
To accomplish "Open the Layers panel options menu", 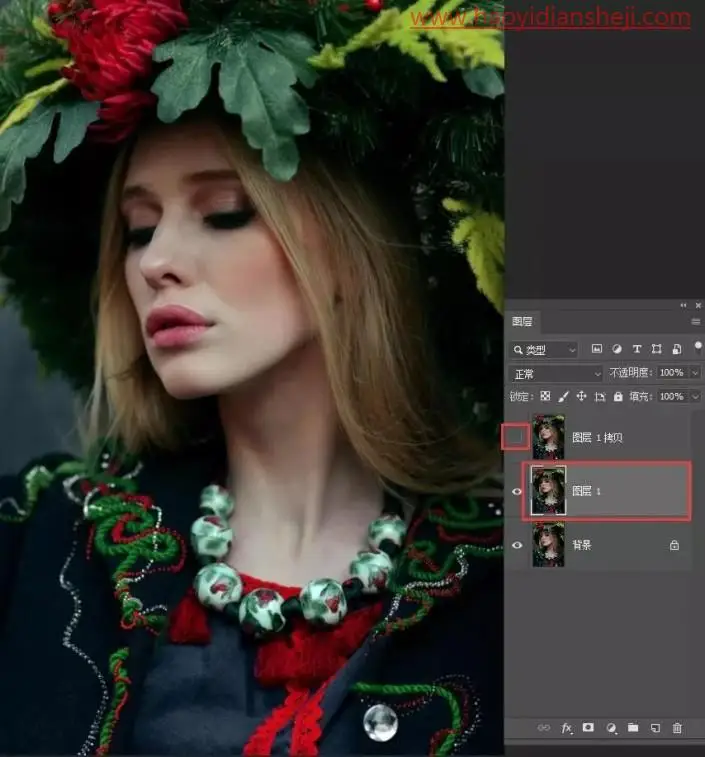I will pyautogui.click(x=696, y=322).
